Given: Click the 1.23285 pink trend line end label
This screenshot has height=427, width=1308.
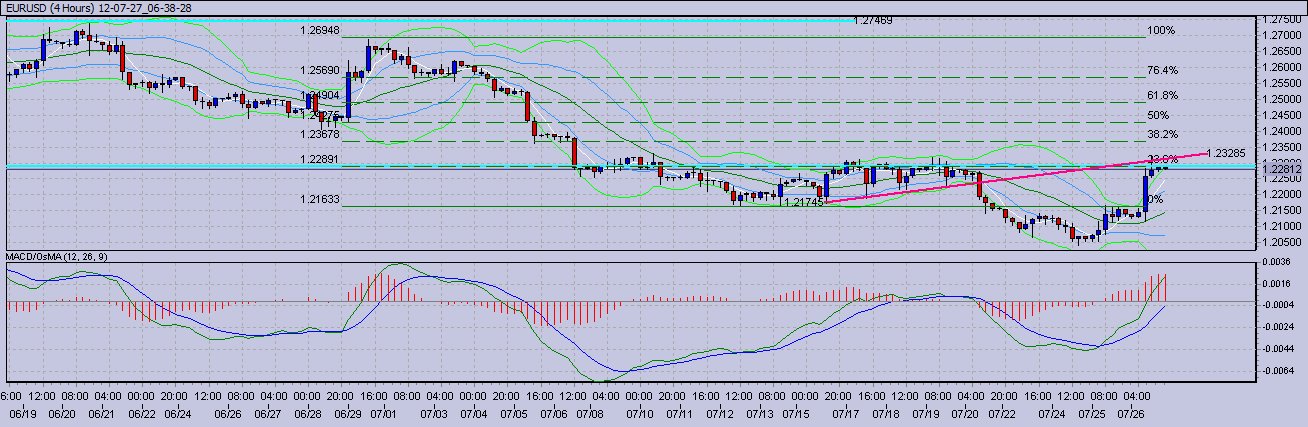Looking at the screenshot, I should pos(1226,153).
